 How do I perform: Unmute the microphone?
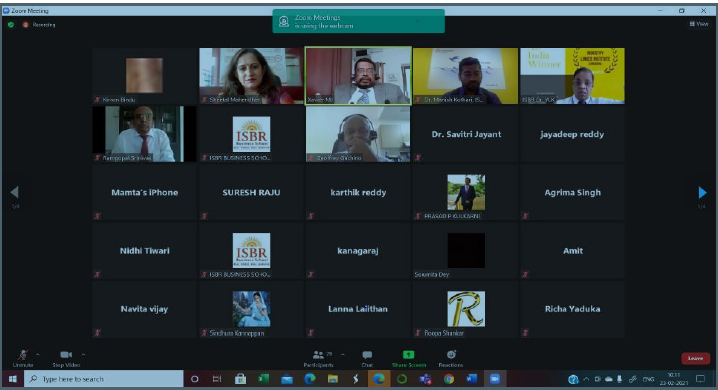[x=22, y=358]
